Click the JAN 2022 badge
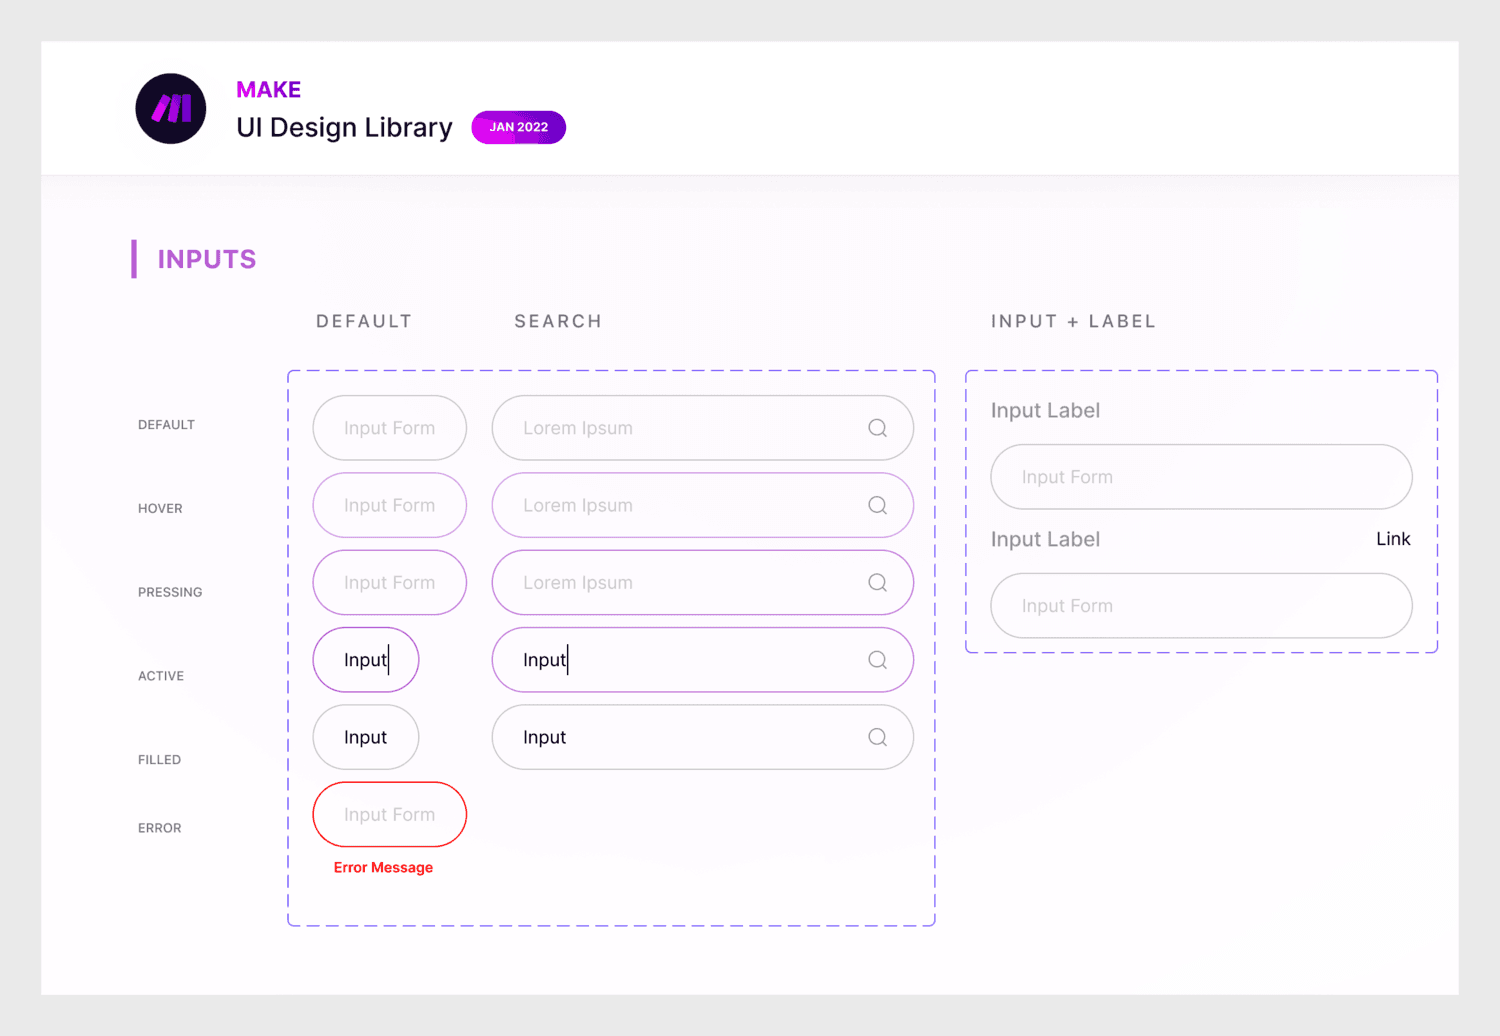The height and width of the screenshot is (1036, 1500). 518,127
